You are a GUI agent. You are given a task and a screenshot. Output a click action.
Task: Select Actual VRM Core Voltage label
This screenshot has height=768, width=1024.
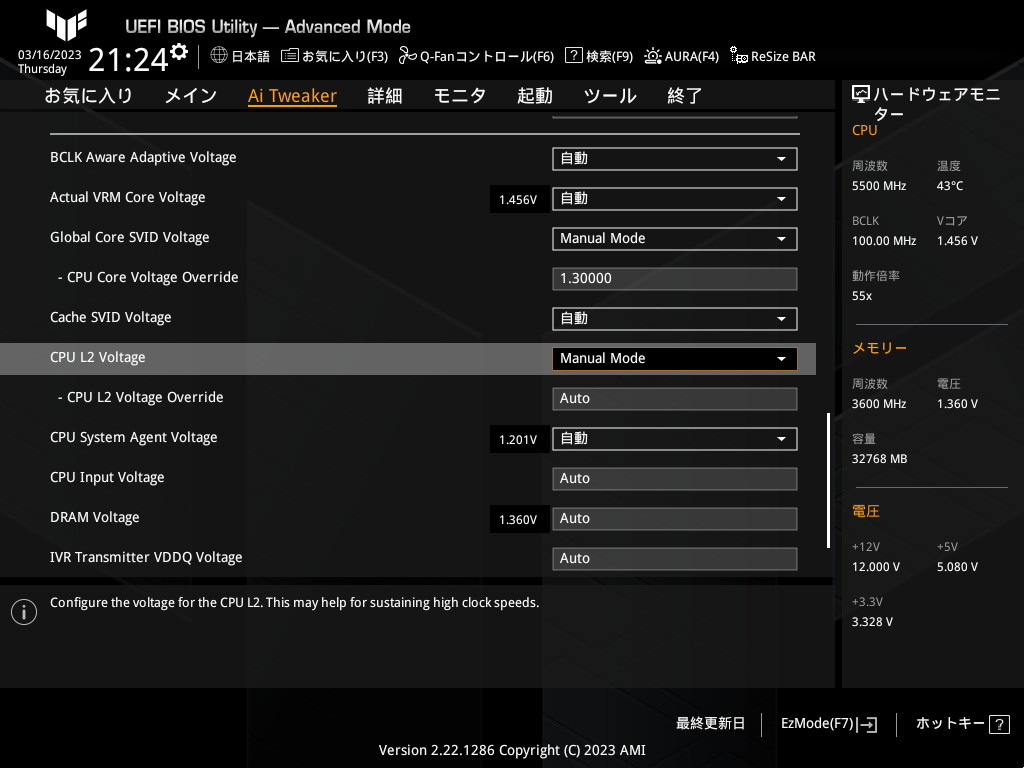pyautogui.click(x=127, y=197)
